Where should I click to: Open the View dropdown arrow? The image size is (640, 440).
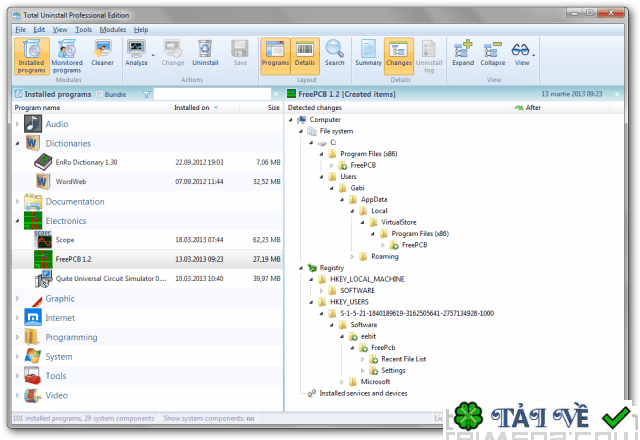click(533, 55)
